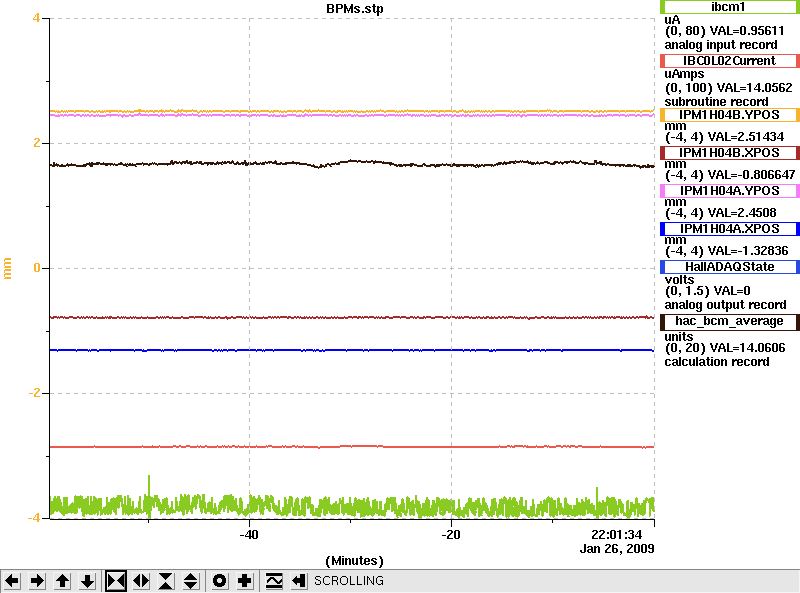This screenshot has height=593, width=800.
Task: Click the y-axis label -4 at bottom
Action: (33, 518)
